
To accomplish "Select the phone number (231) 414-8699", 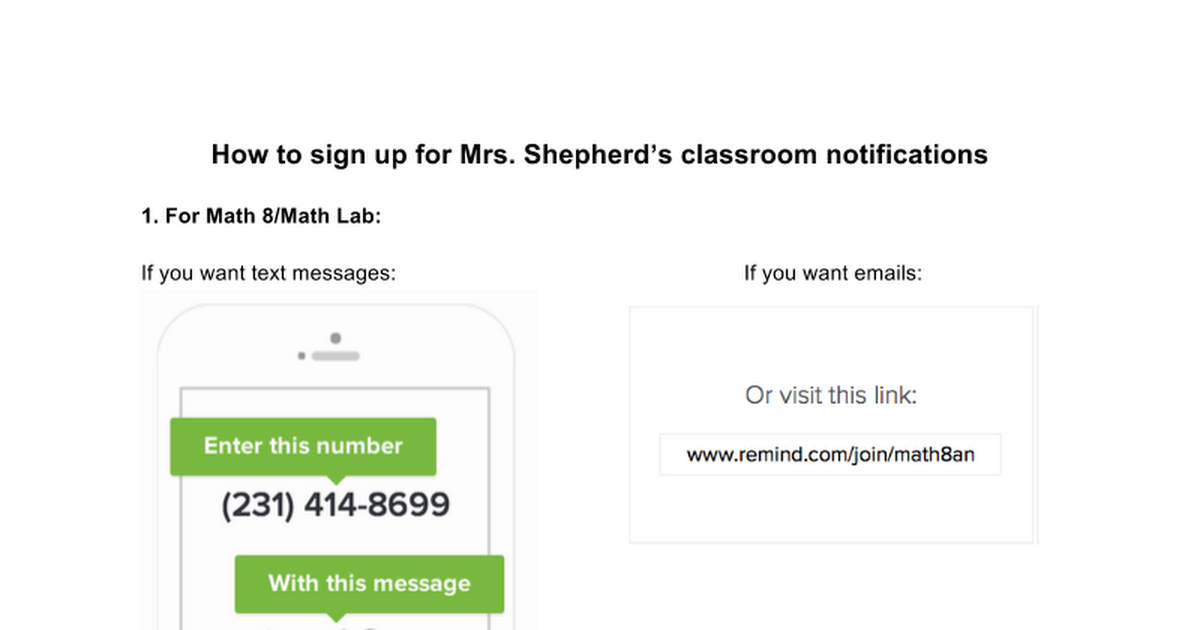I will pyautogui.click(x=335, y=506).
